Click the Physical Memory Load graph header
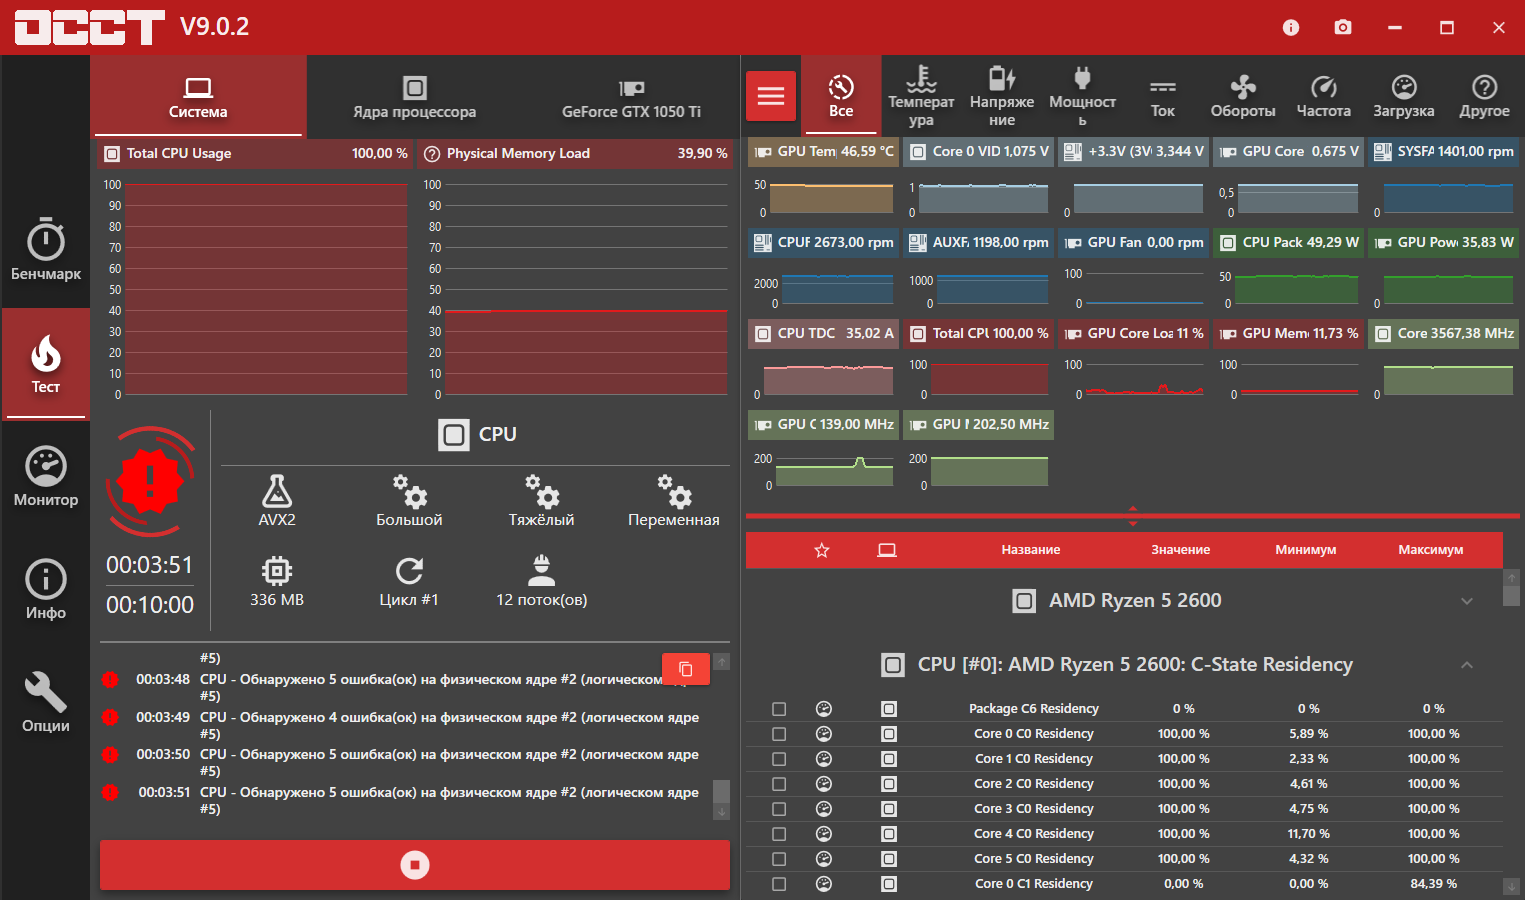 (576, 154)
